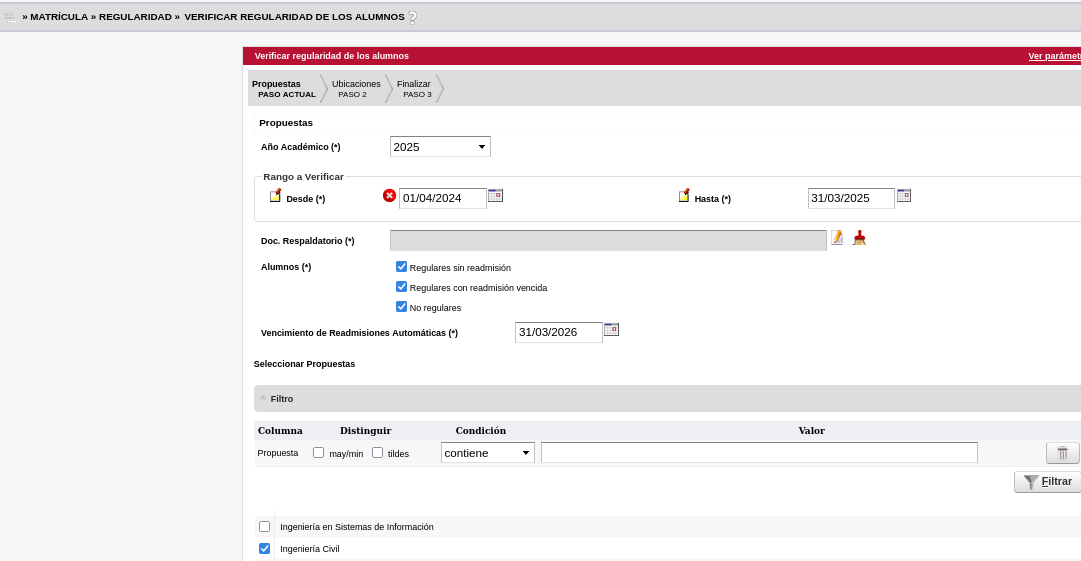
Task: Uncheck No regulares checkbox
Action: 401,307
